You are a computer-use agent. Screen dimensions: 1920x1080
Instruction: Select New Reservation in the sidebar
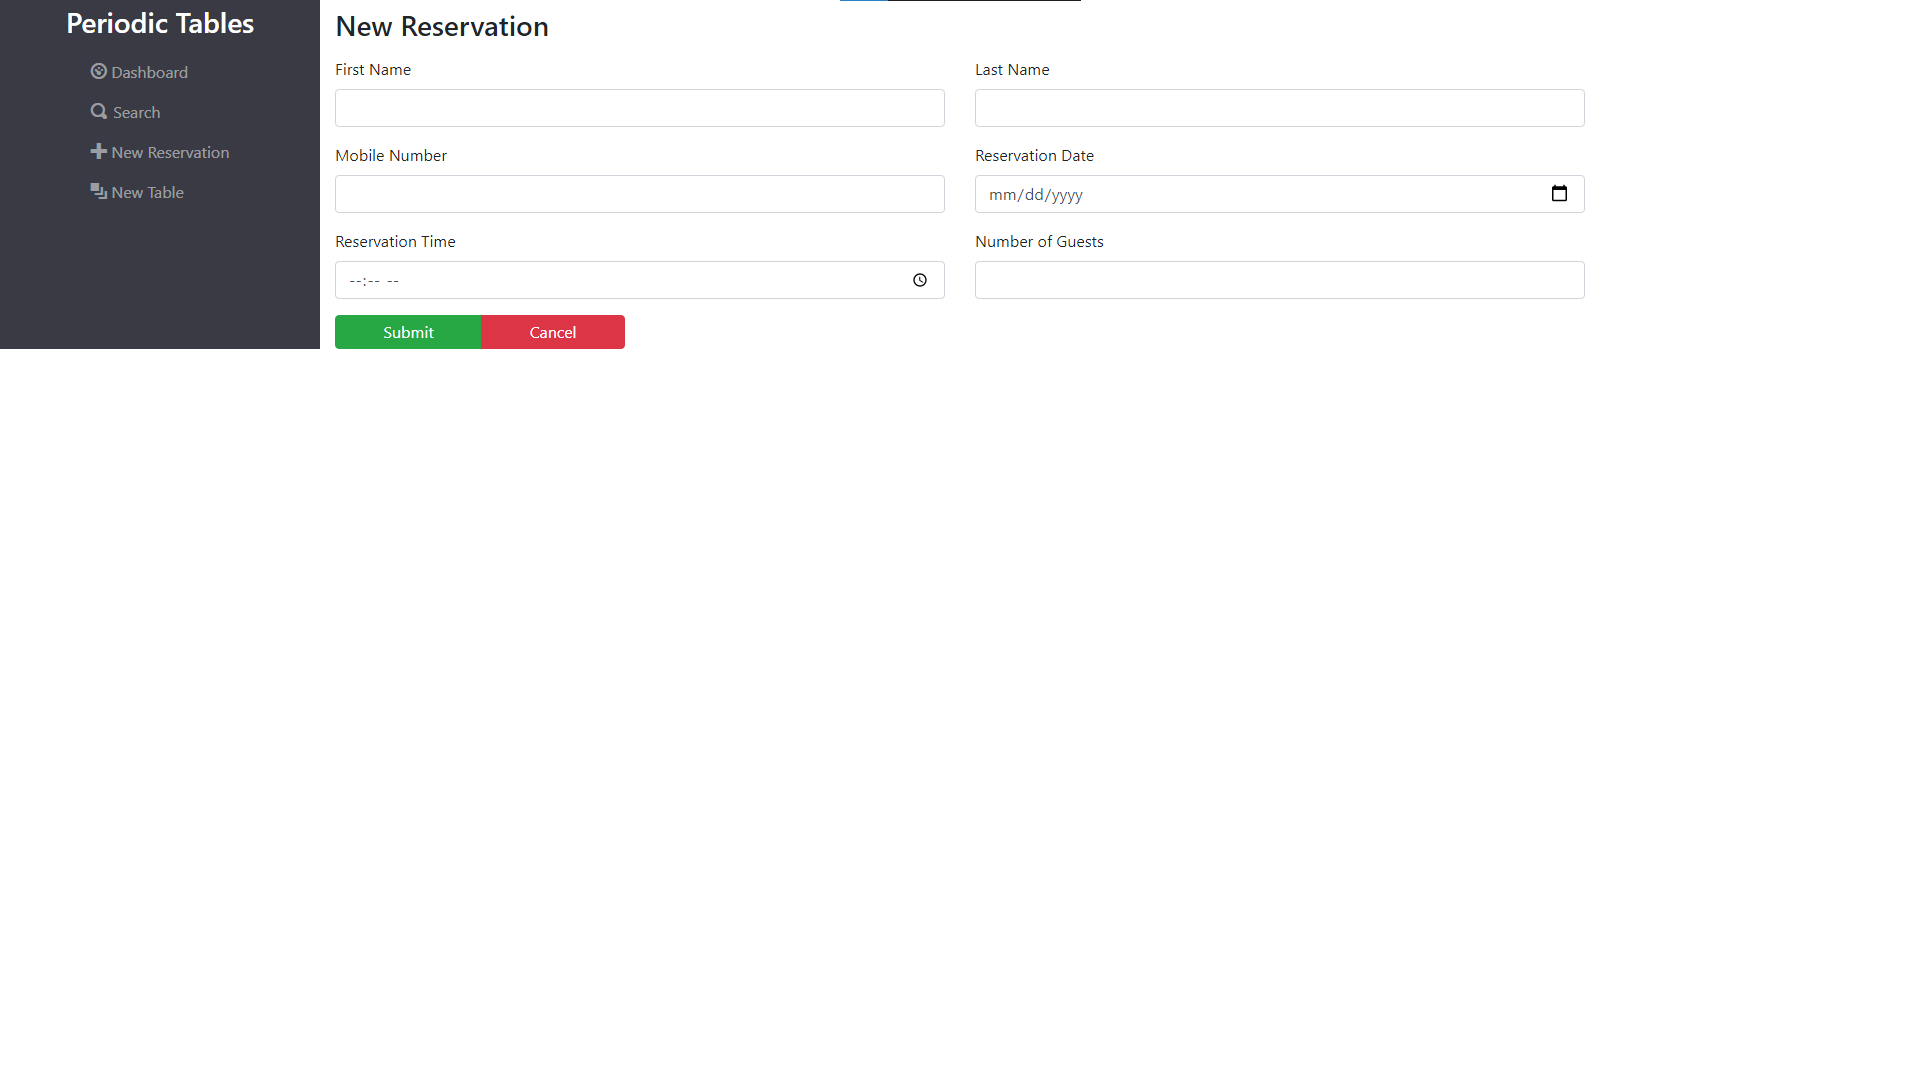(x=170, y=151)
